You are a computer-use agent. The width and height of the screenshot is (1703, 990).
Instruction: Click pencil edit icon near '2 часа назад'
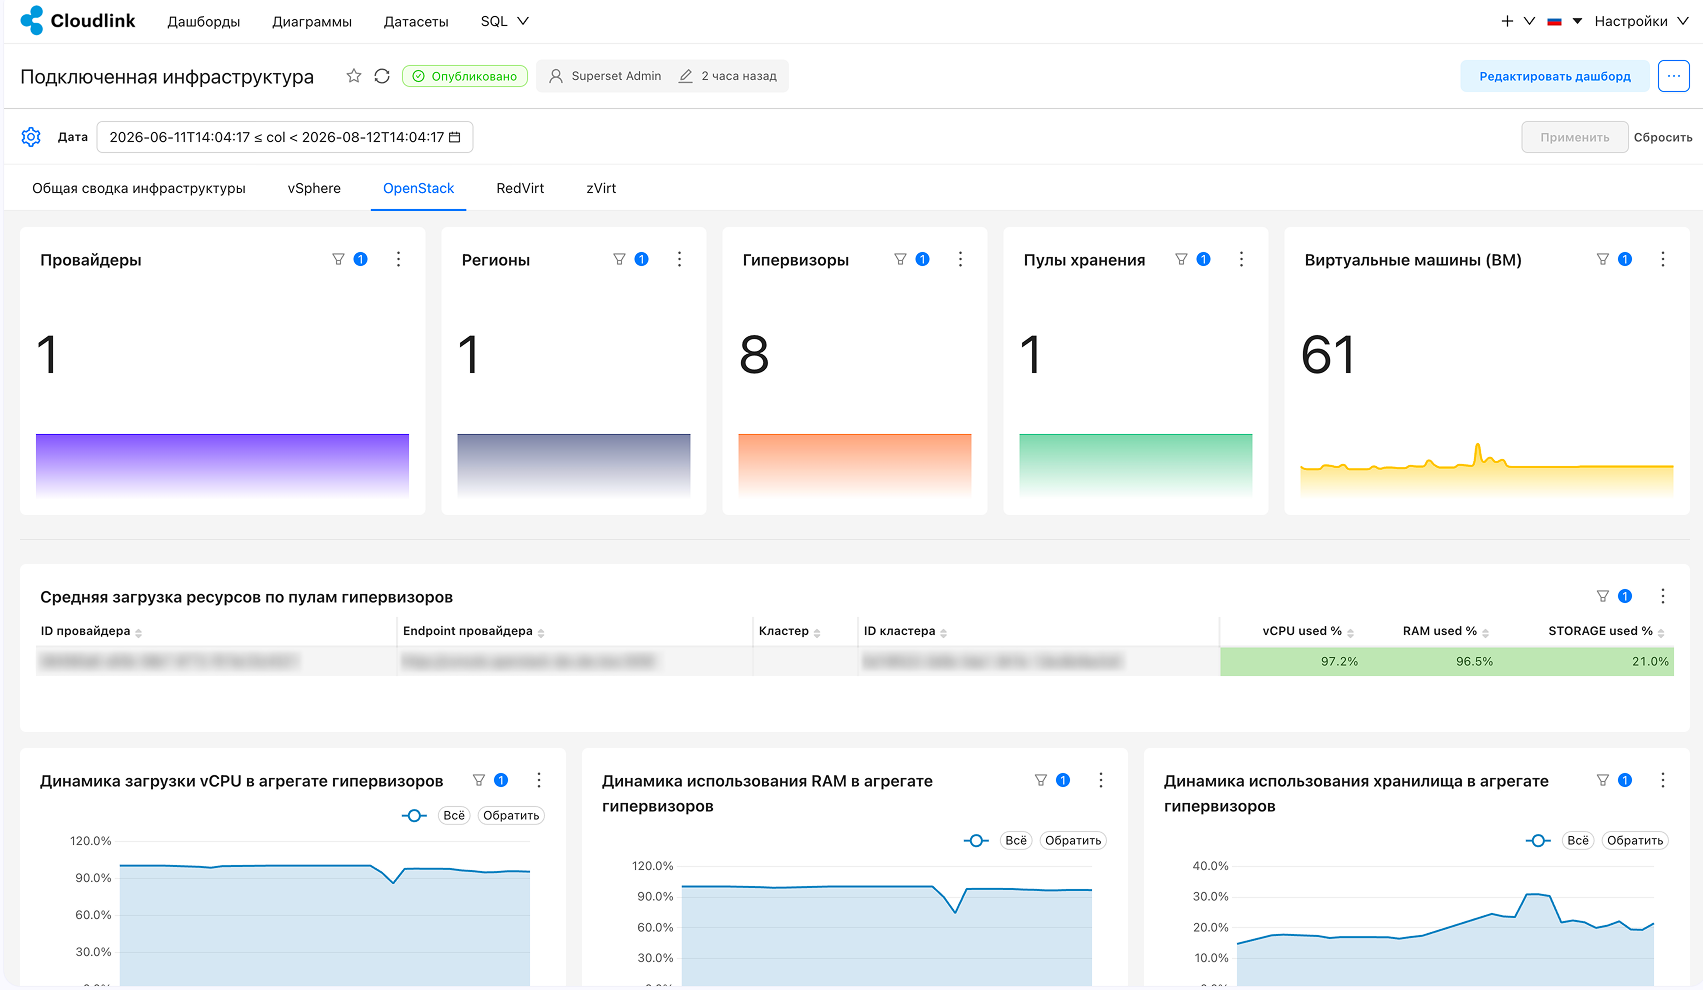point(685,76)
